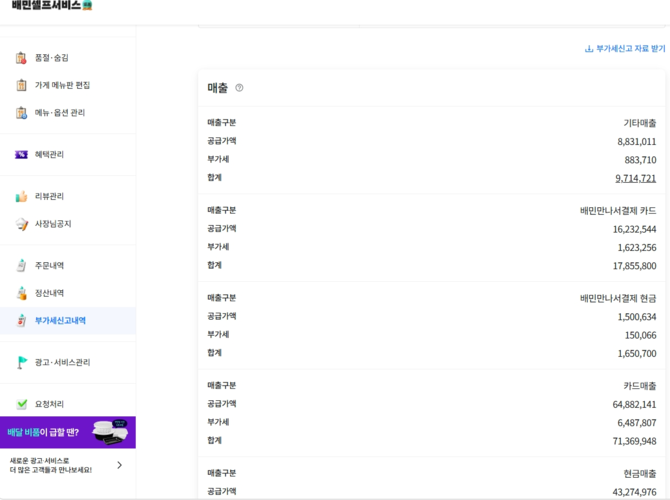Navigate to 리뷰관리

click(68, 196)
